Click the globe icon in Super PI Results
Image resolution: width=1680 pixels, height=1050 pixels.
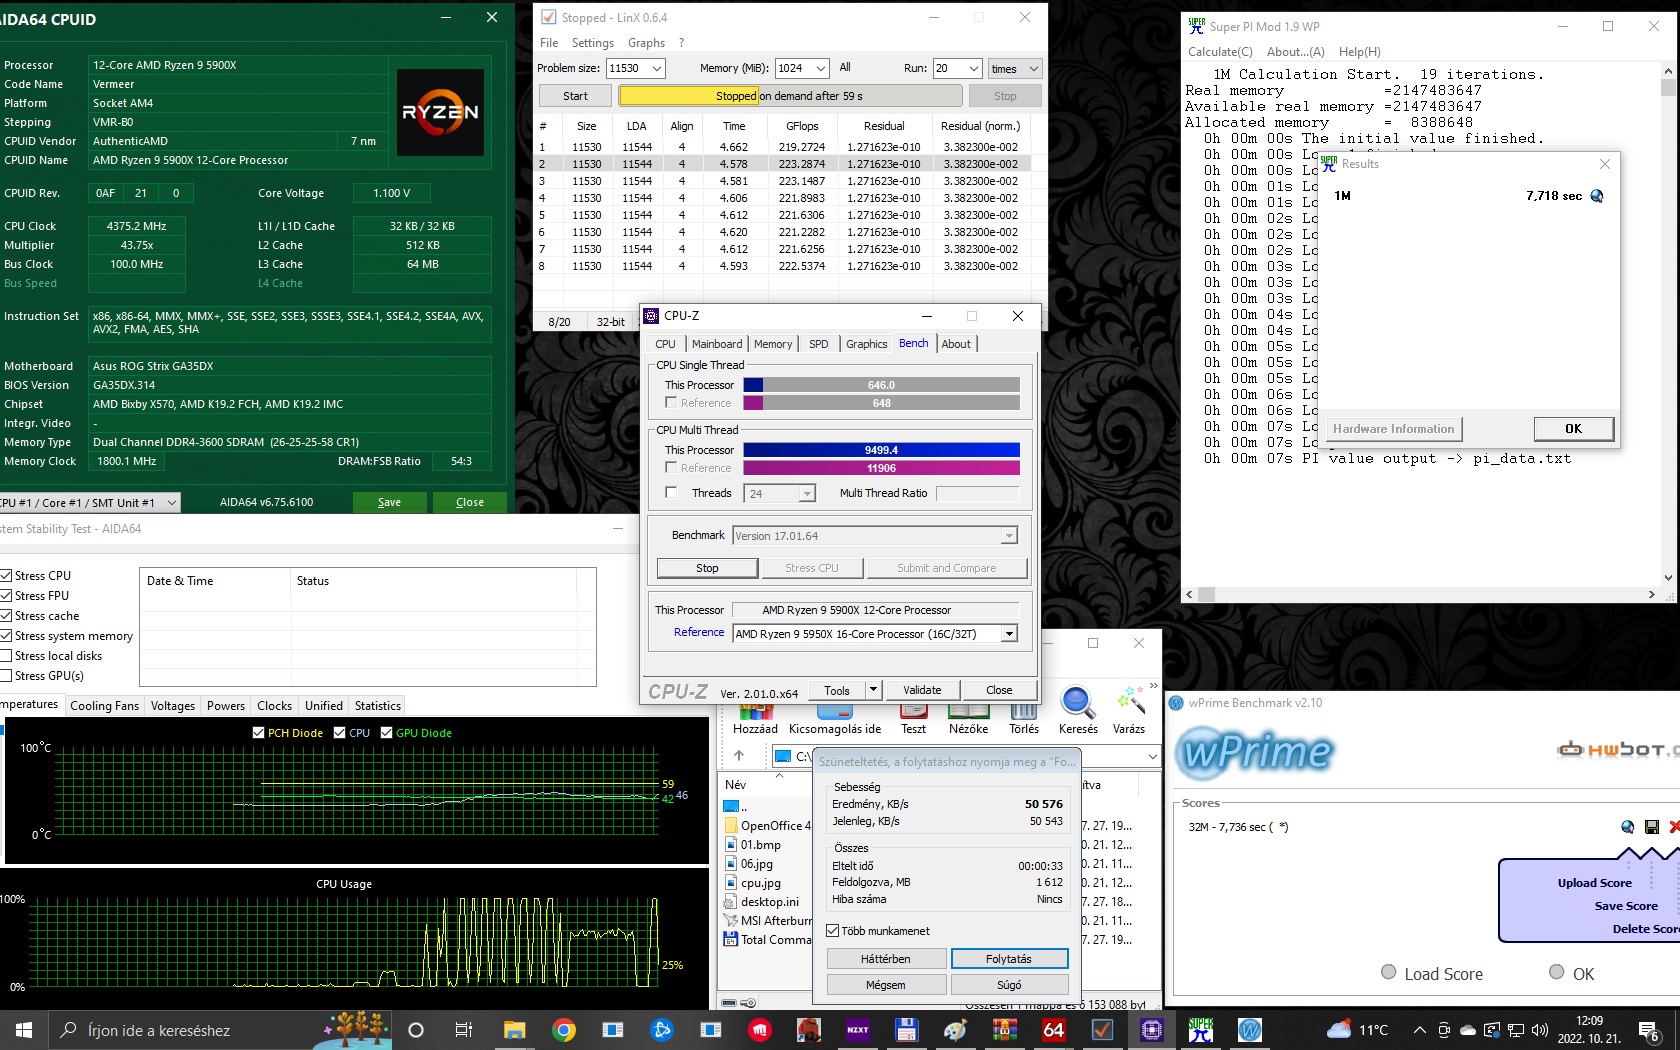tap(1597, 196)
